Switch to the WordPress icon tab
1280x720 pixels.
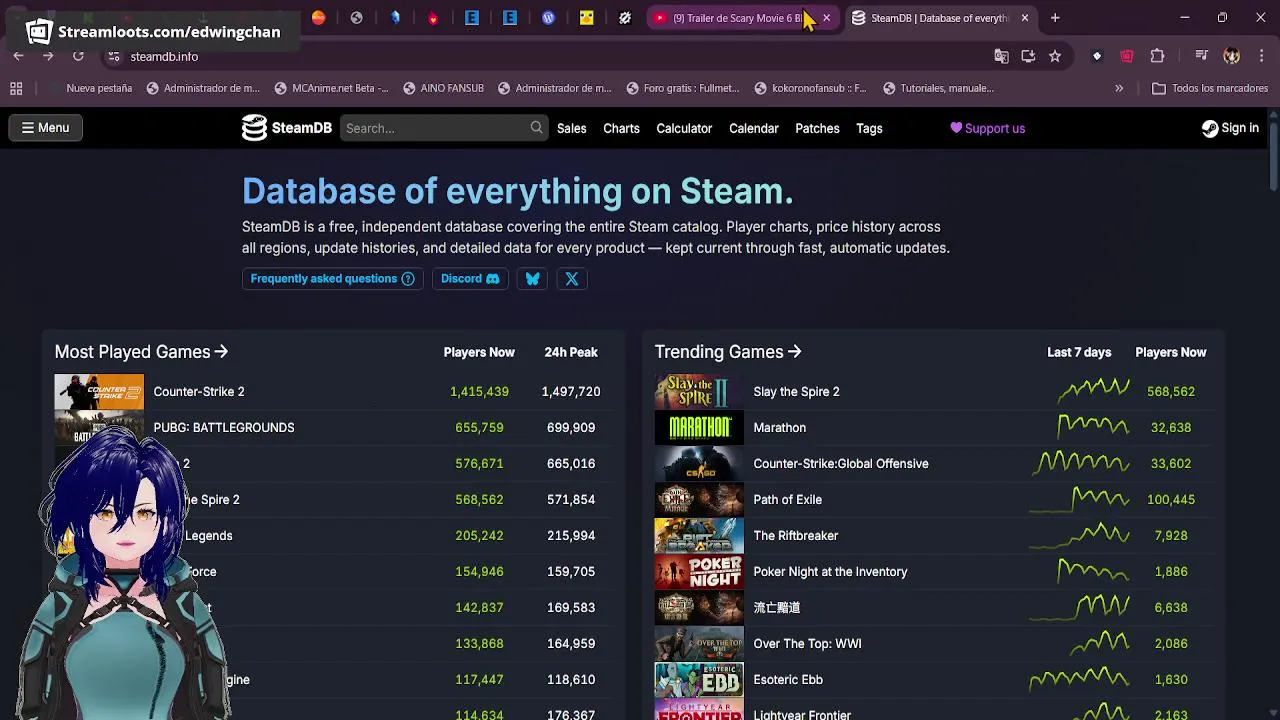548,18
